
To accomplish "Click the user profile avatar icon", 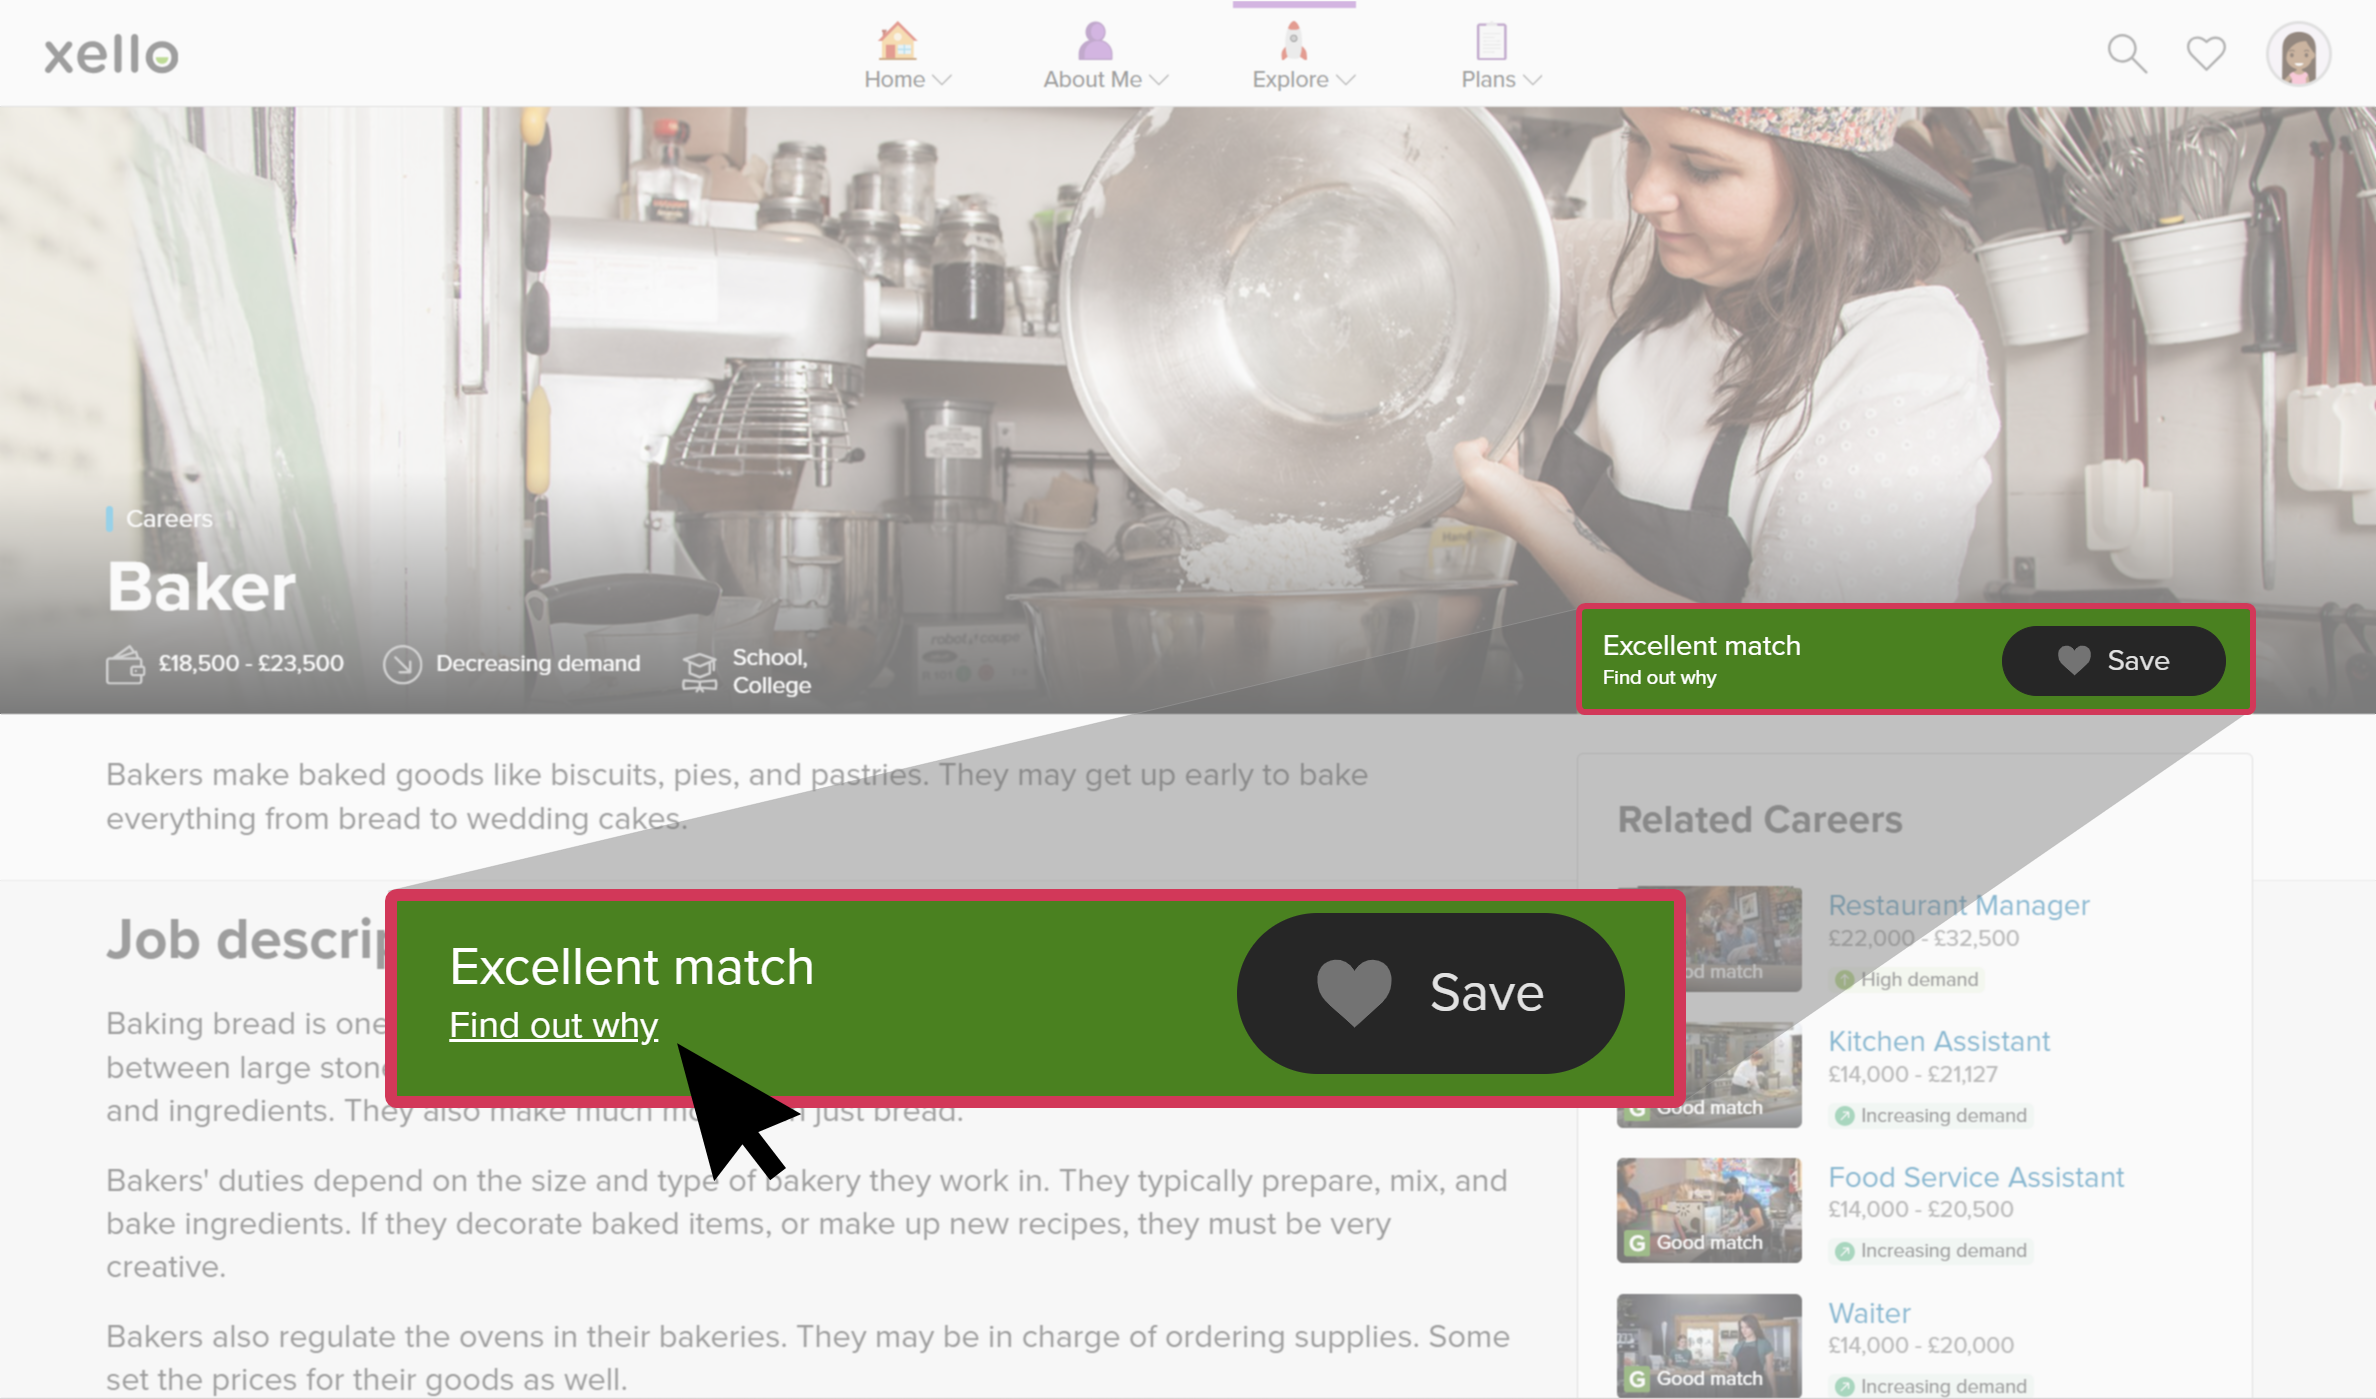I will tap(2301, 53).
